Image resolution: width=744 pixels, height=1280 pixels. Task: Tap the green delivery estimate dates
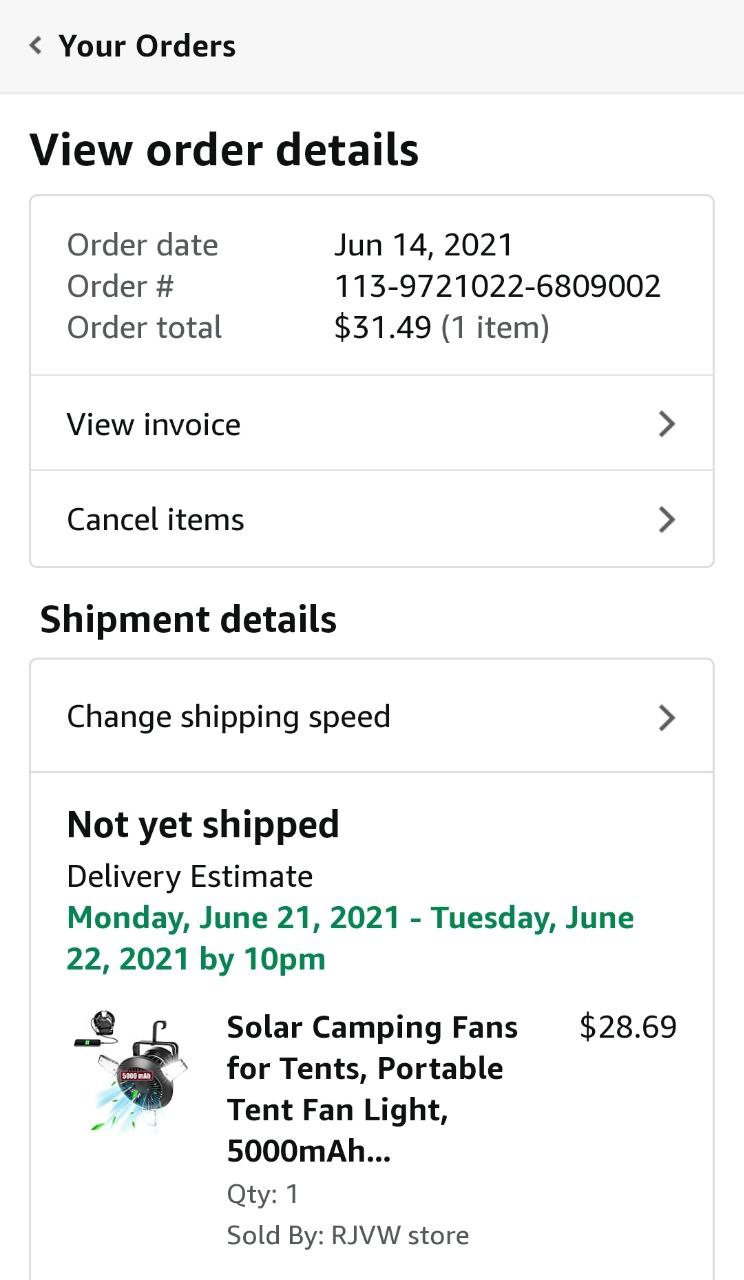point(350,938)
